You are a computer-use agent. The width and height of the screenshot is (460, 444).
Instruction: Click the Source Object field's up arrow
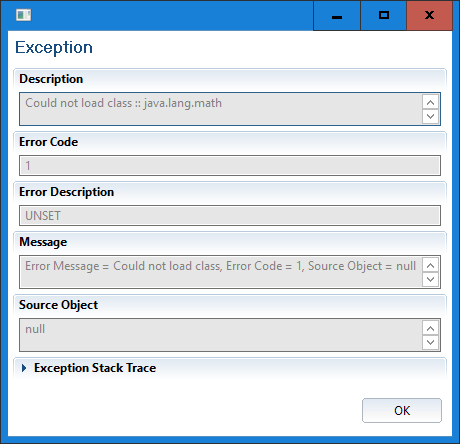430,328
